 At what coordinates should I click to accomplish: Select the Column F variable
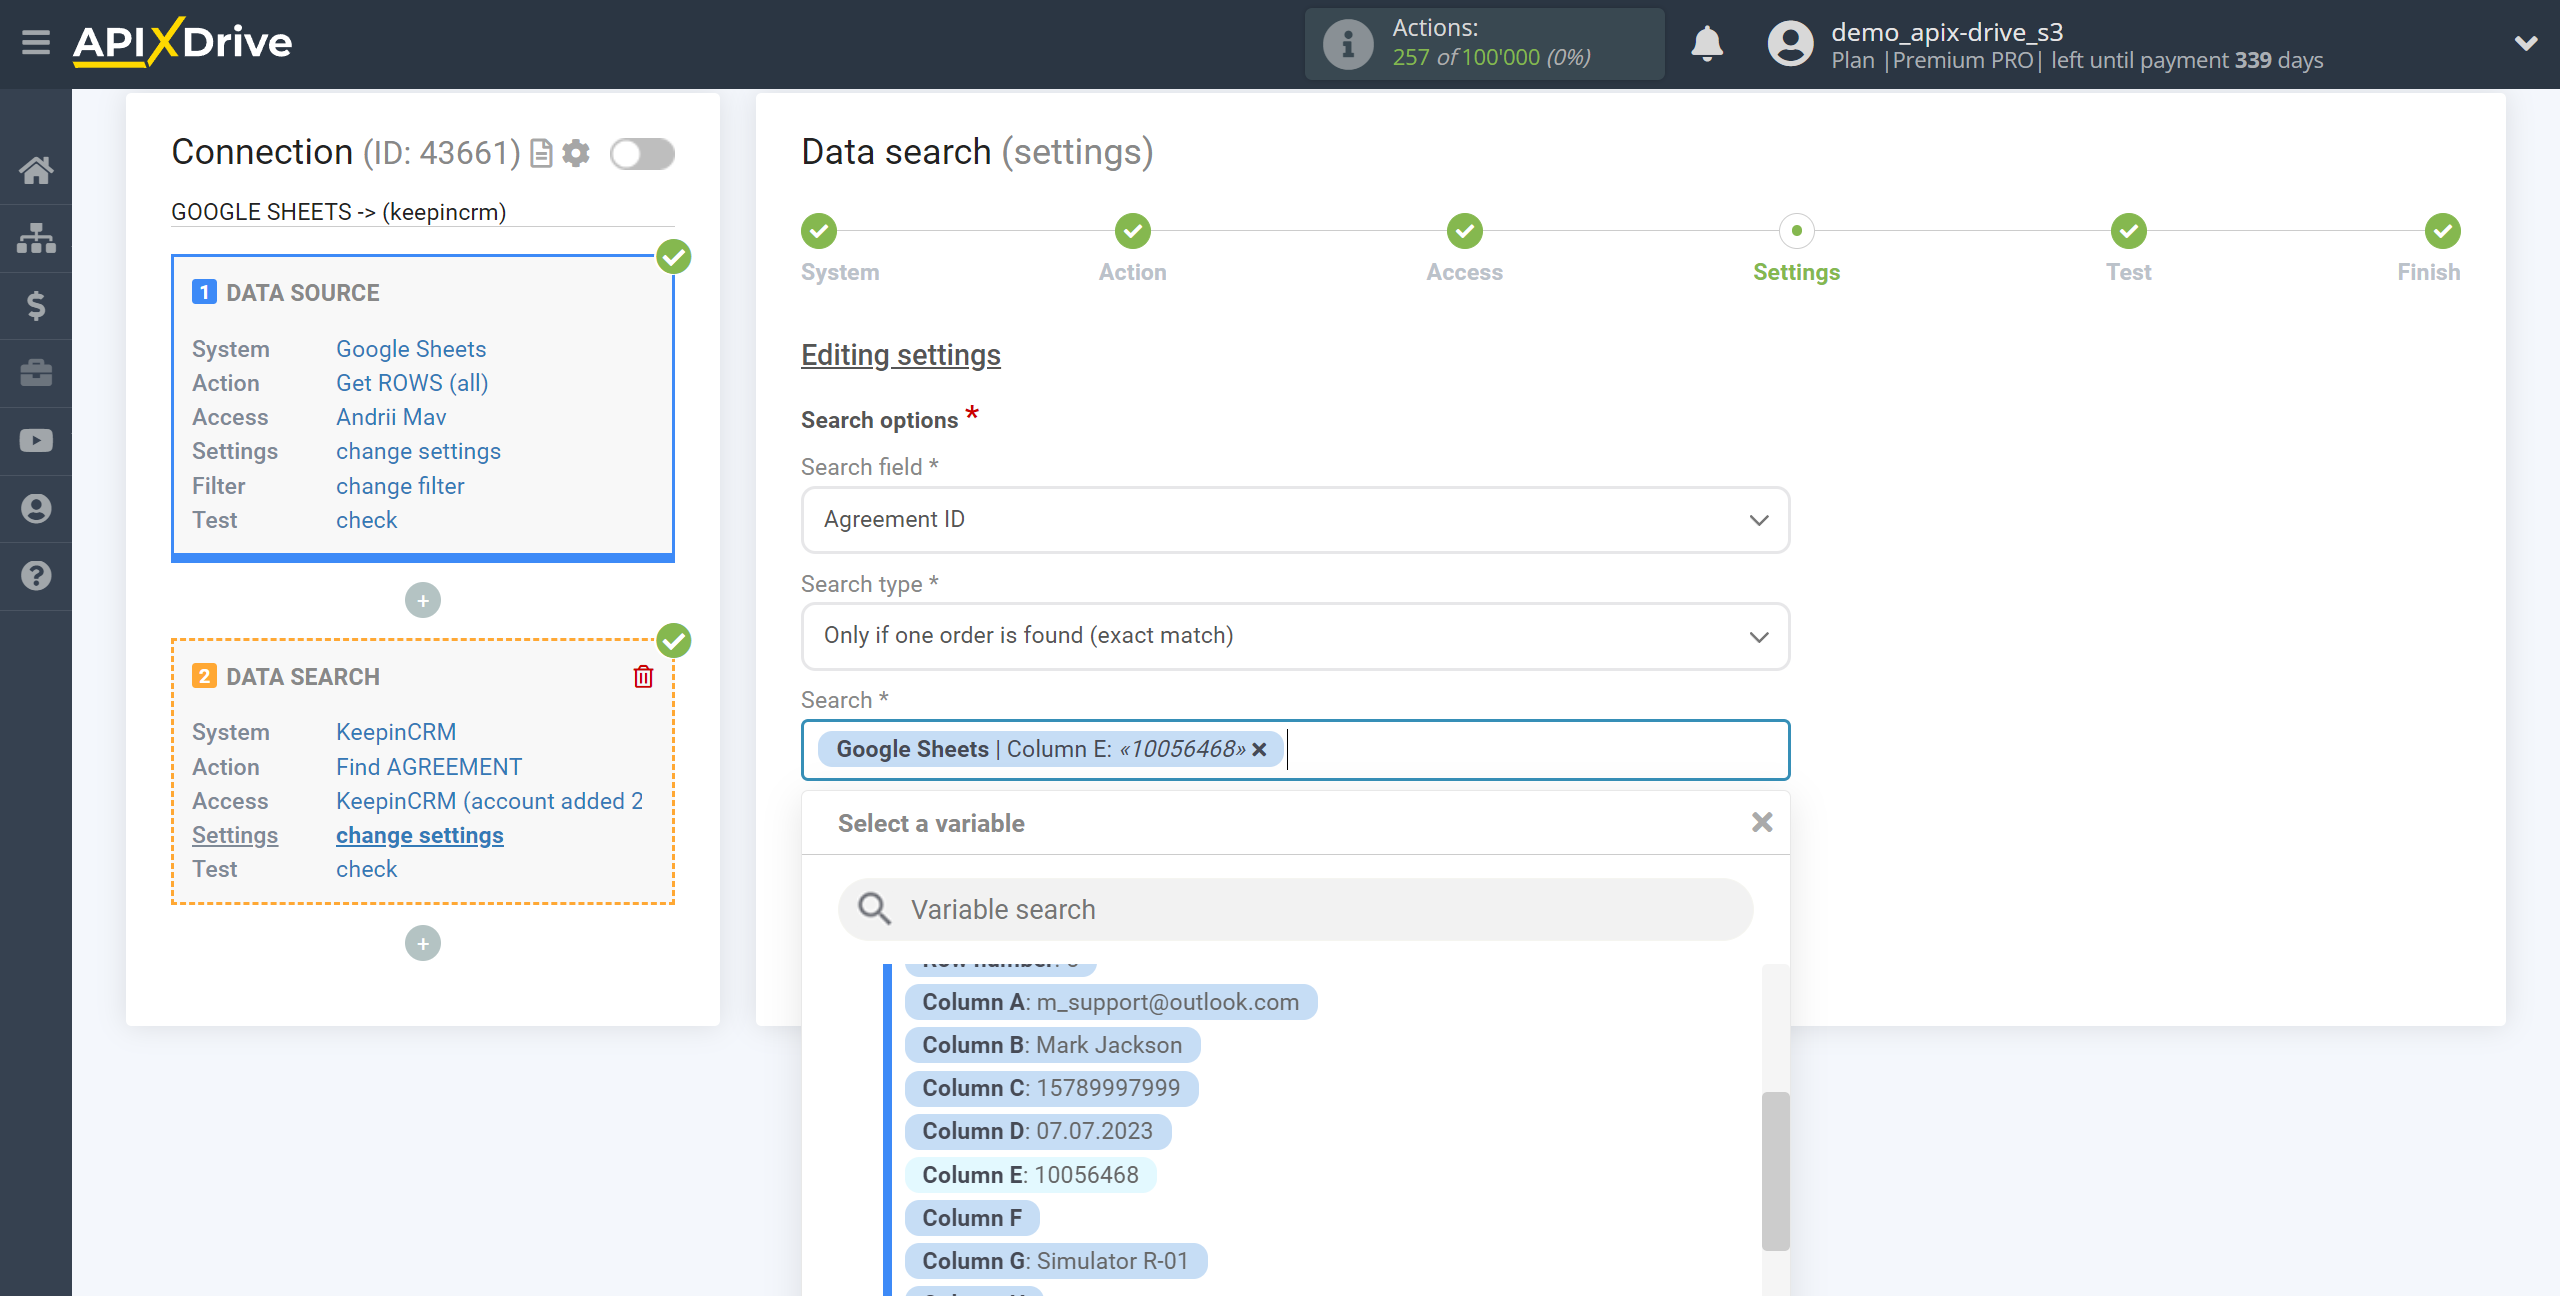(x=972, y=1218)
